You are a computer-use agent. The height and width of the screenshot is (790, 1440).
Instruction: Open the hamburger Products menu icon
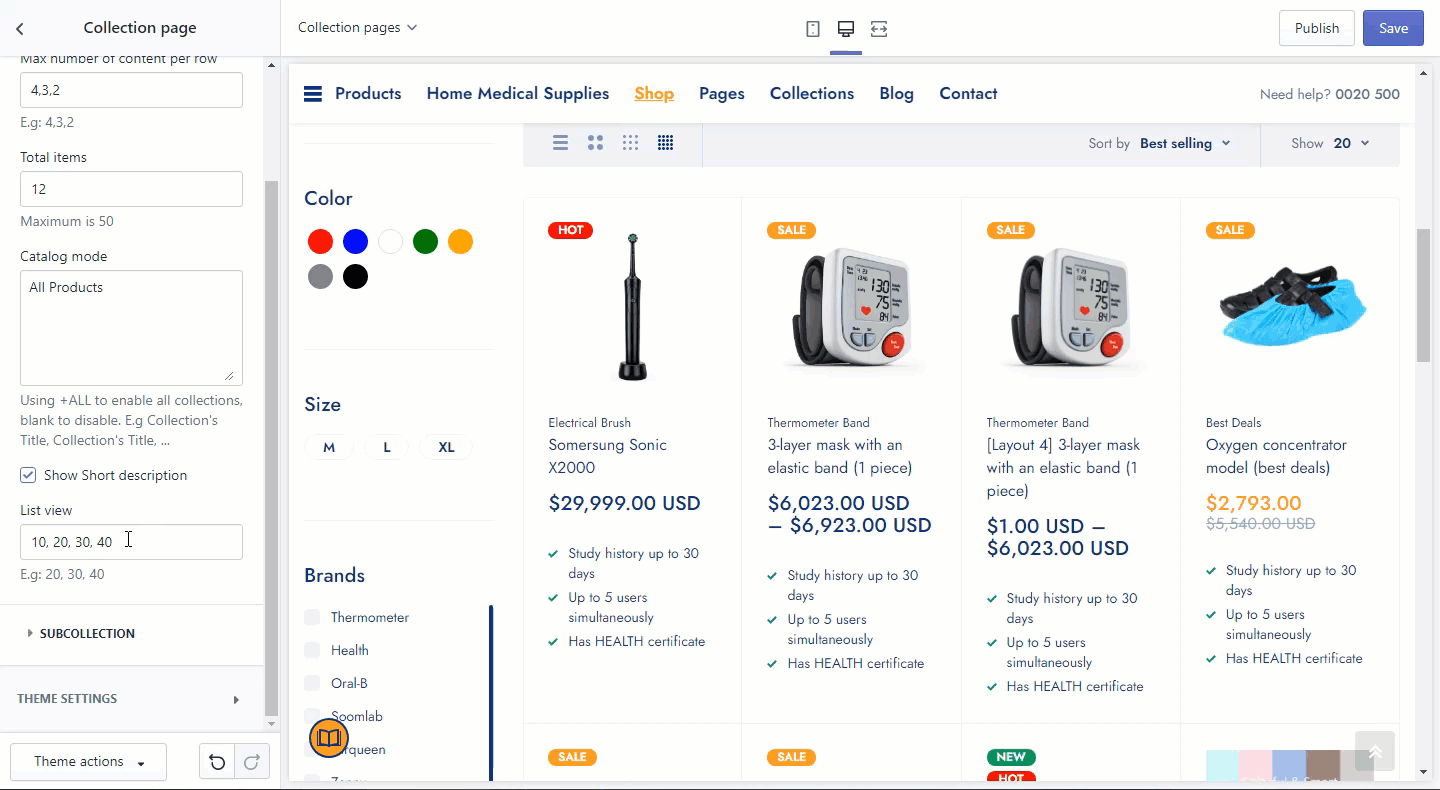click(x=313, y=94)
